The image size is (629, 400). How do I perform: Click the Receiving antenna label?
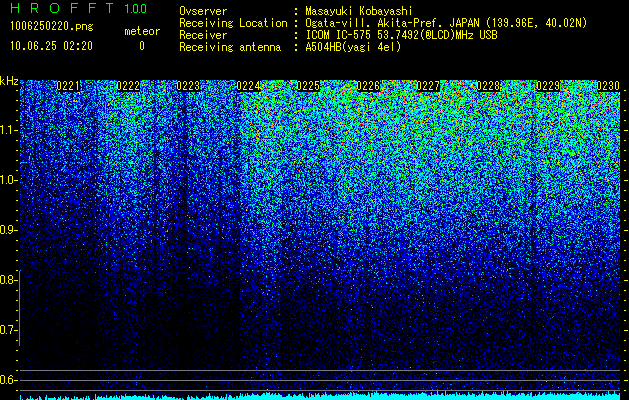(230, 47)
